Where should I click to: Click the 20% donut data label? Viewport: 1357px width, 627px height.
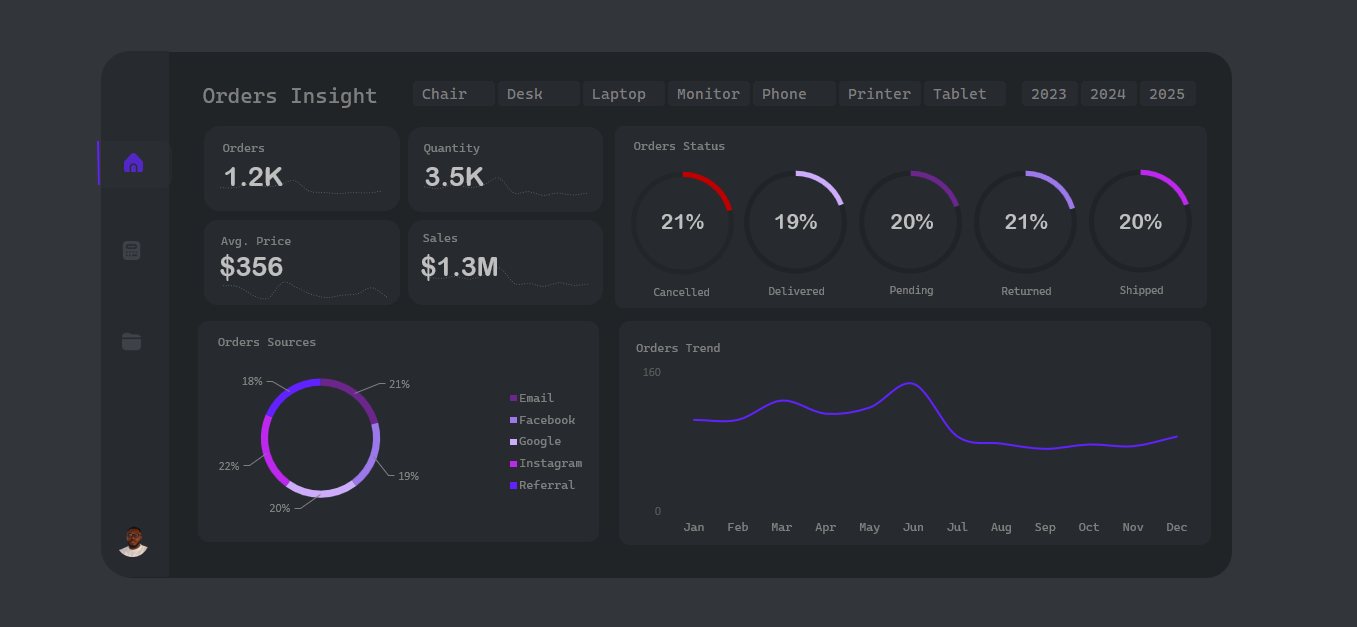point(279,508)
